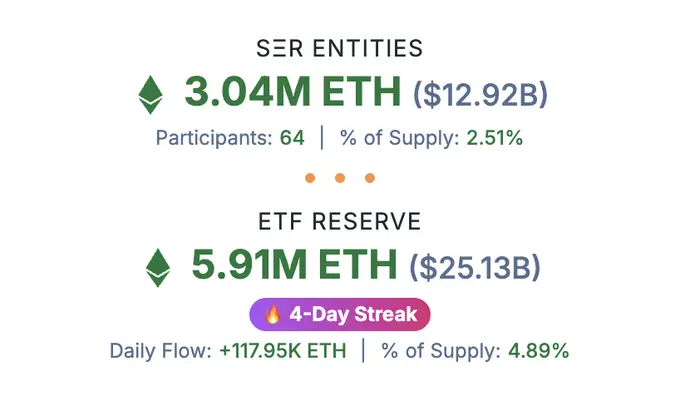The width and height of the screenshot is (680, 396).
Task: Click the Participants label
Action: pos(214,139)
